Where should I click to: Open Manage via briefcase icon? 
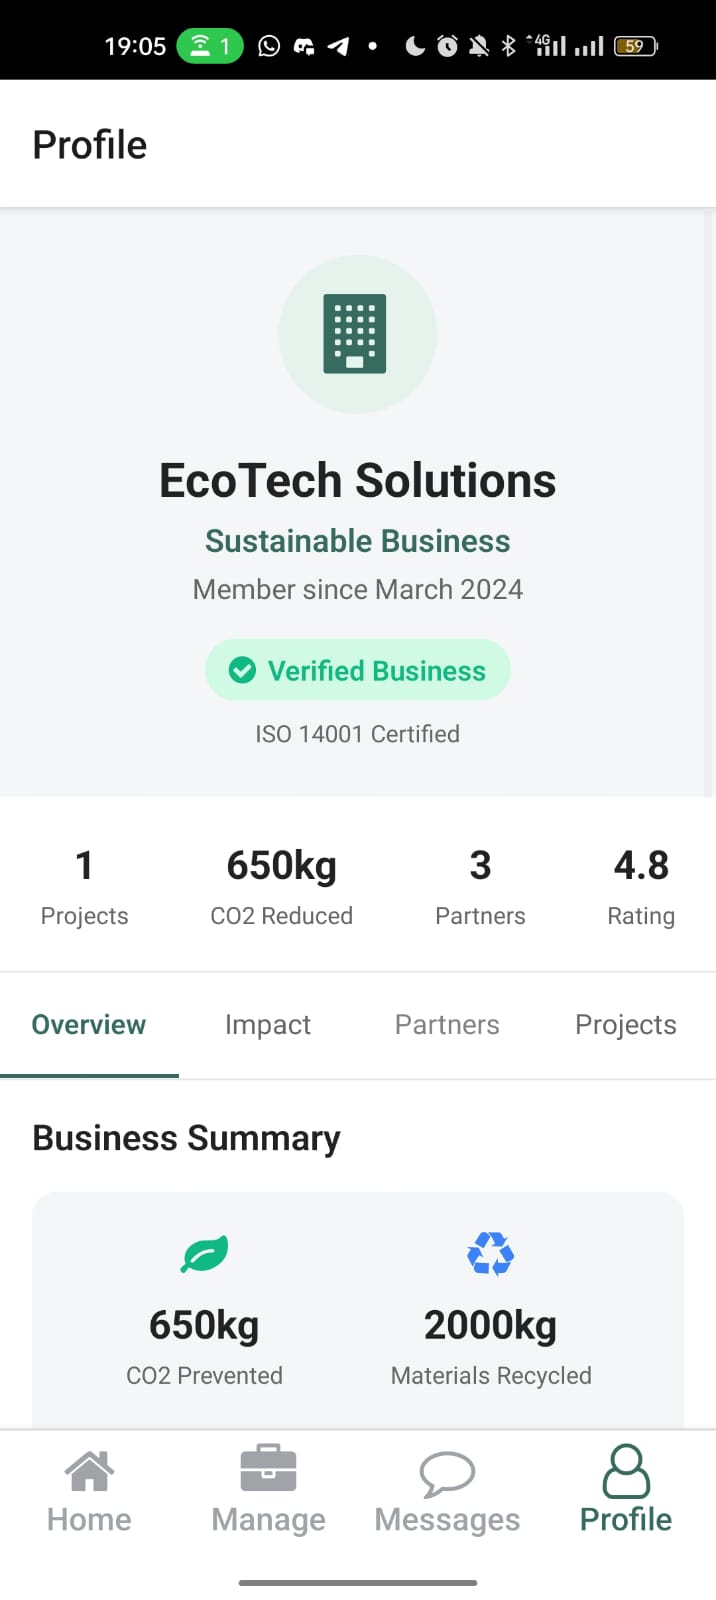pos(268,1470)
